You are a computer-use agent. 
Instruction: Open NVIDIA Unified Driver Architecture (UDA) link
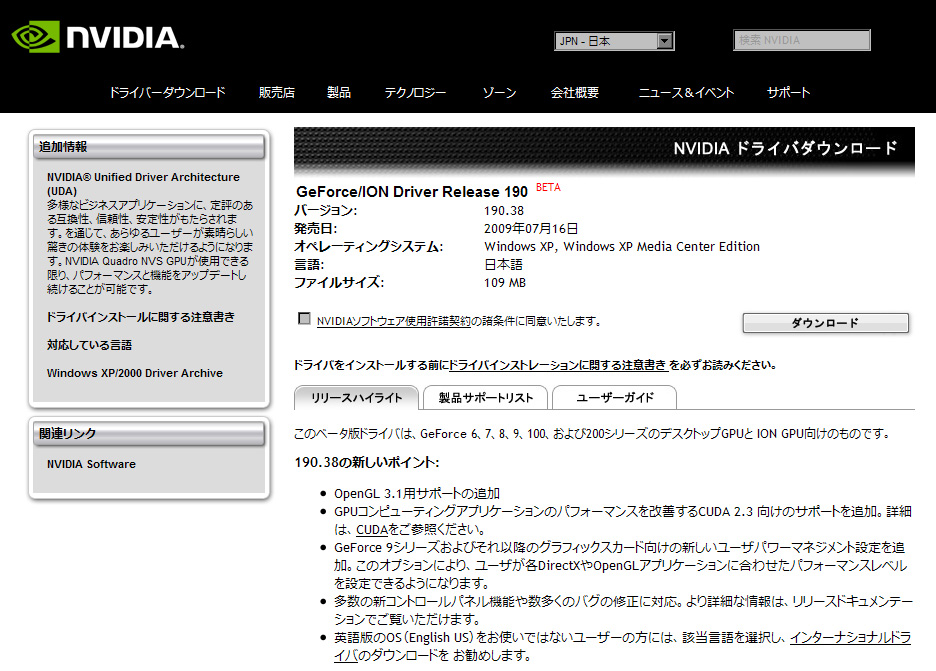pos(143,184)
